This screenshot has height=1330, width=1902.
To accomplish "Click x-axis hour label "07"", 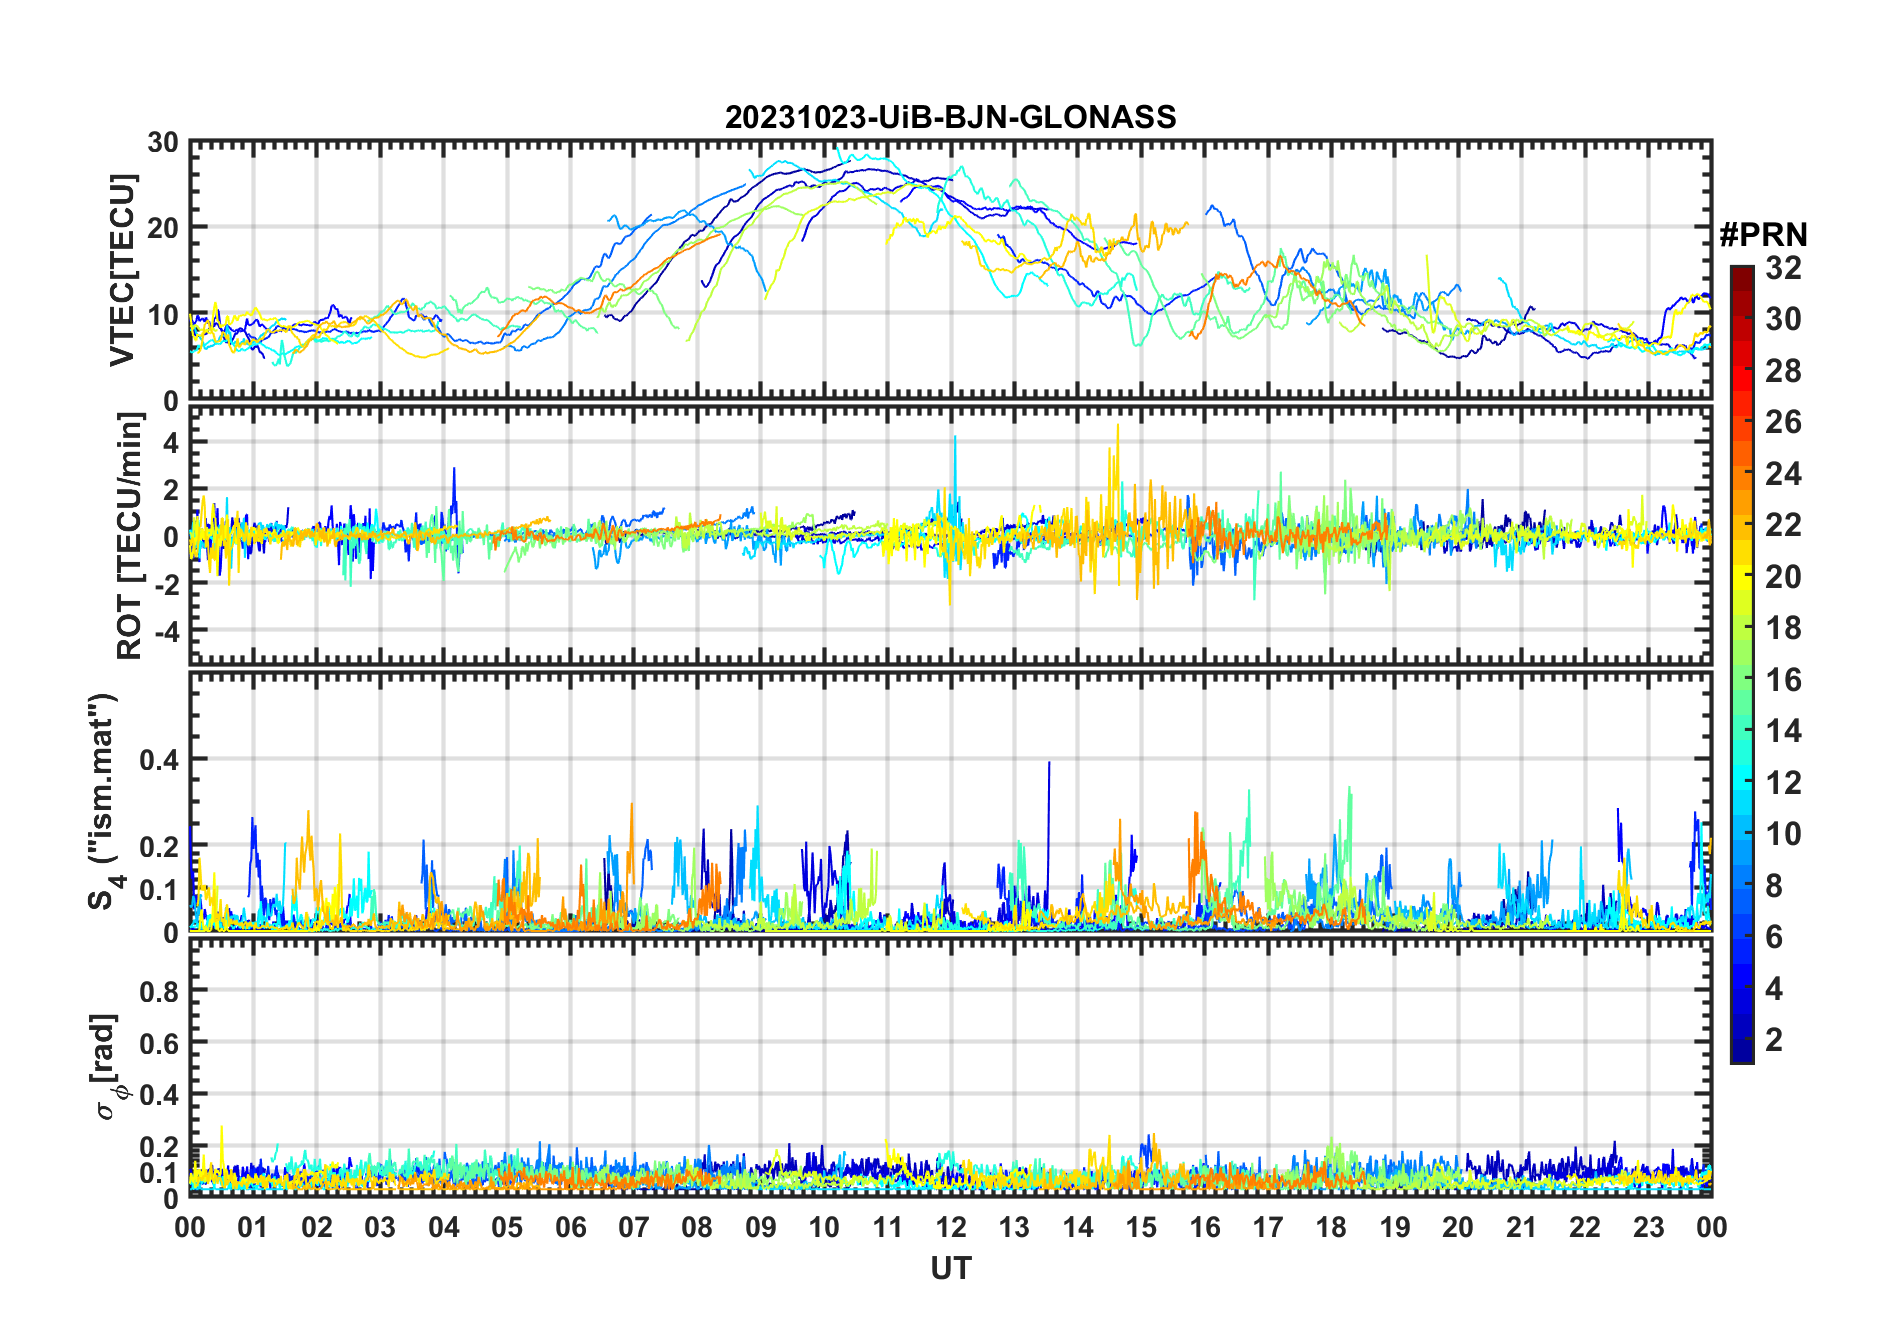I will 634,1226.
